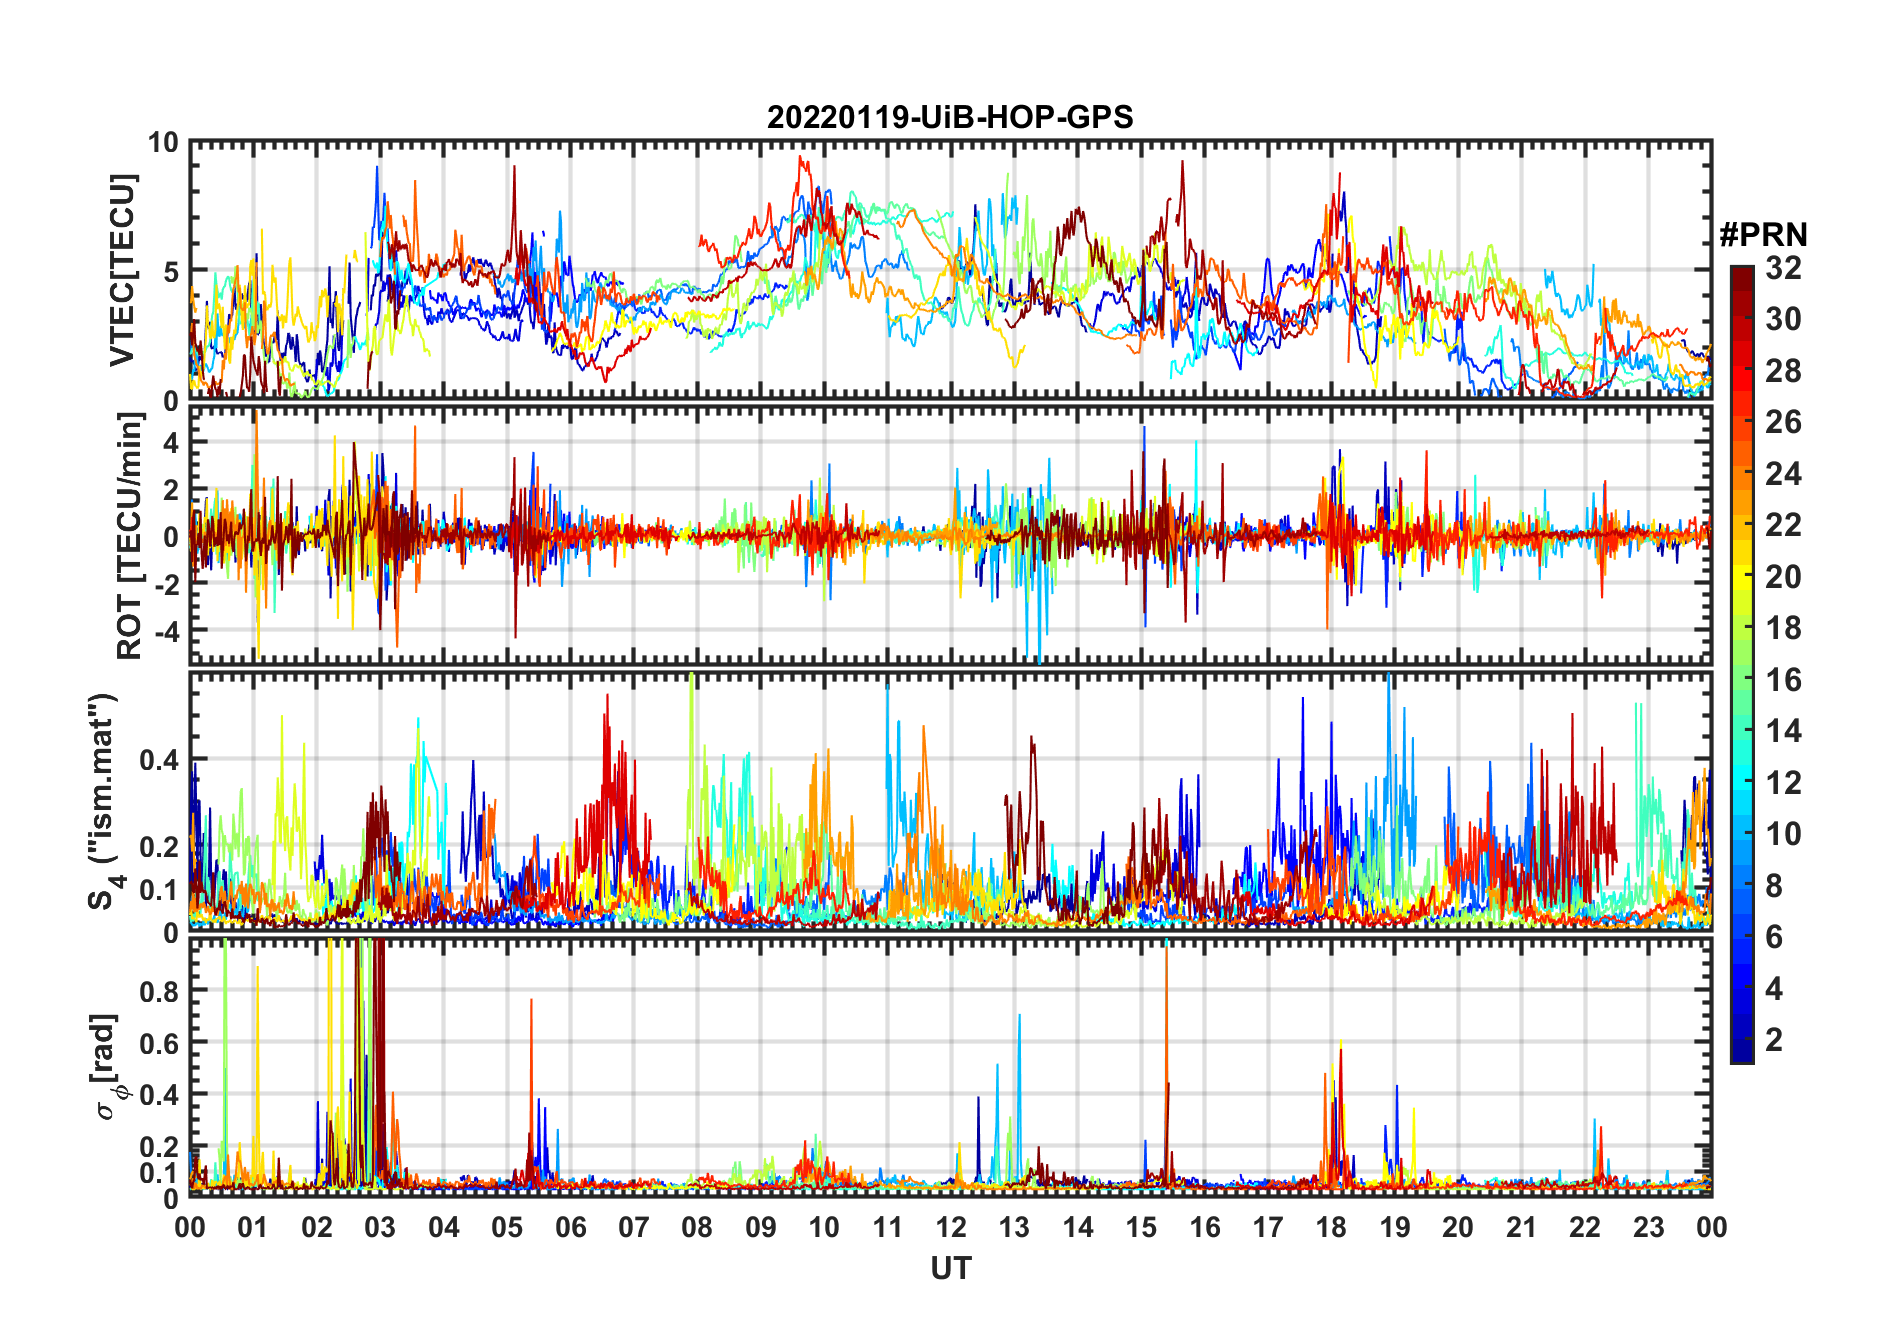Select colorbar tick label "24"
The width and height of the screenshot is (1902, 1330).
[x=1783, y=474]
